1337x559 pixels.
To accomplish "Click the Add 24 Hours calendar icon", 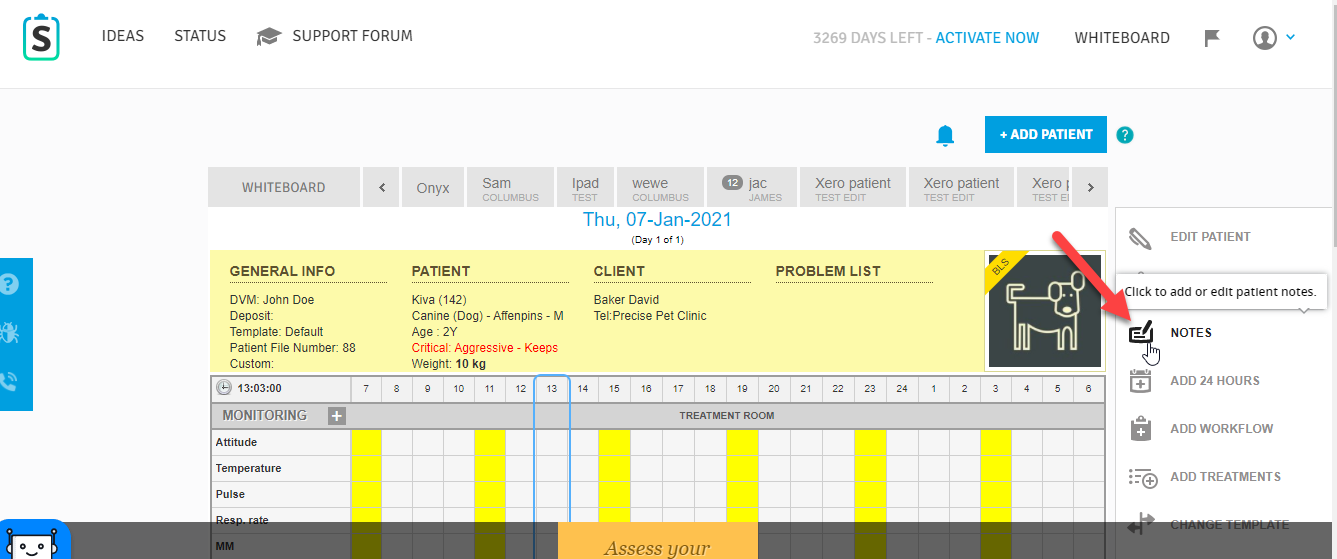I will tap(1141, 381).
